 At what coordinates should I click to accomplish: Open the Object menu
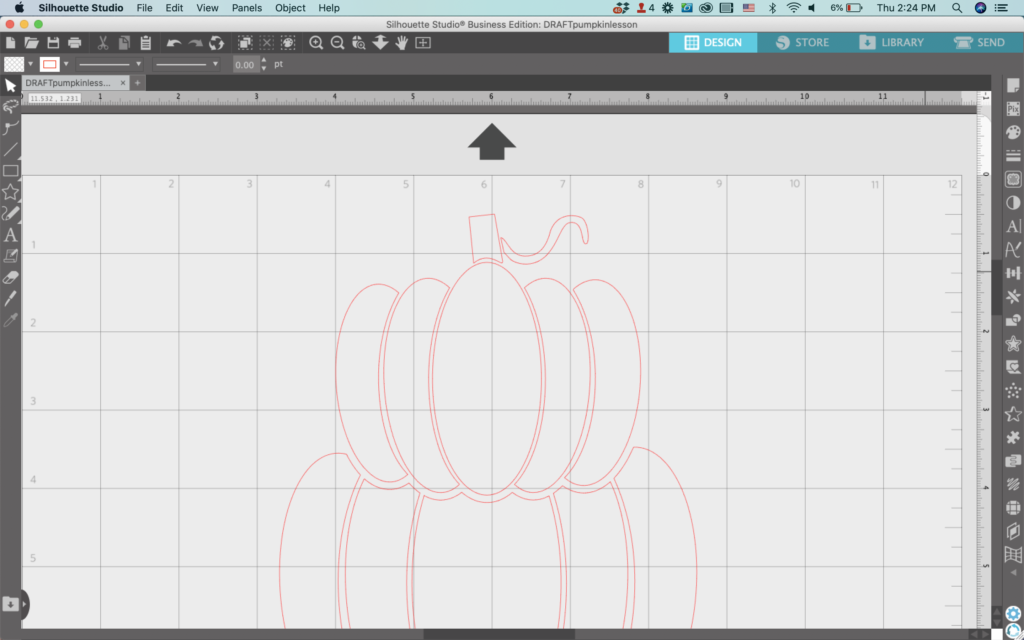click(290, 8)
